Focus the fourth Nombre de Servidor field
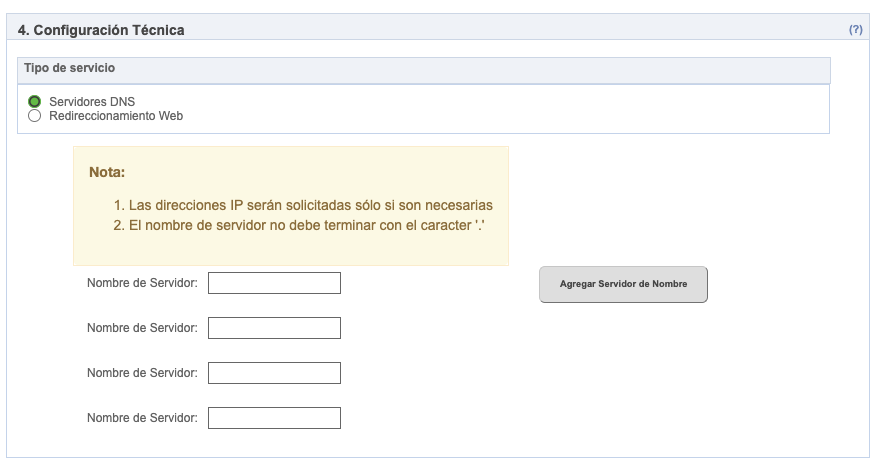876x467 pixels. tap(274, 418)
